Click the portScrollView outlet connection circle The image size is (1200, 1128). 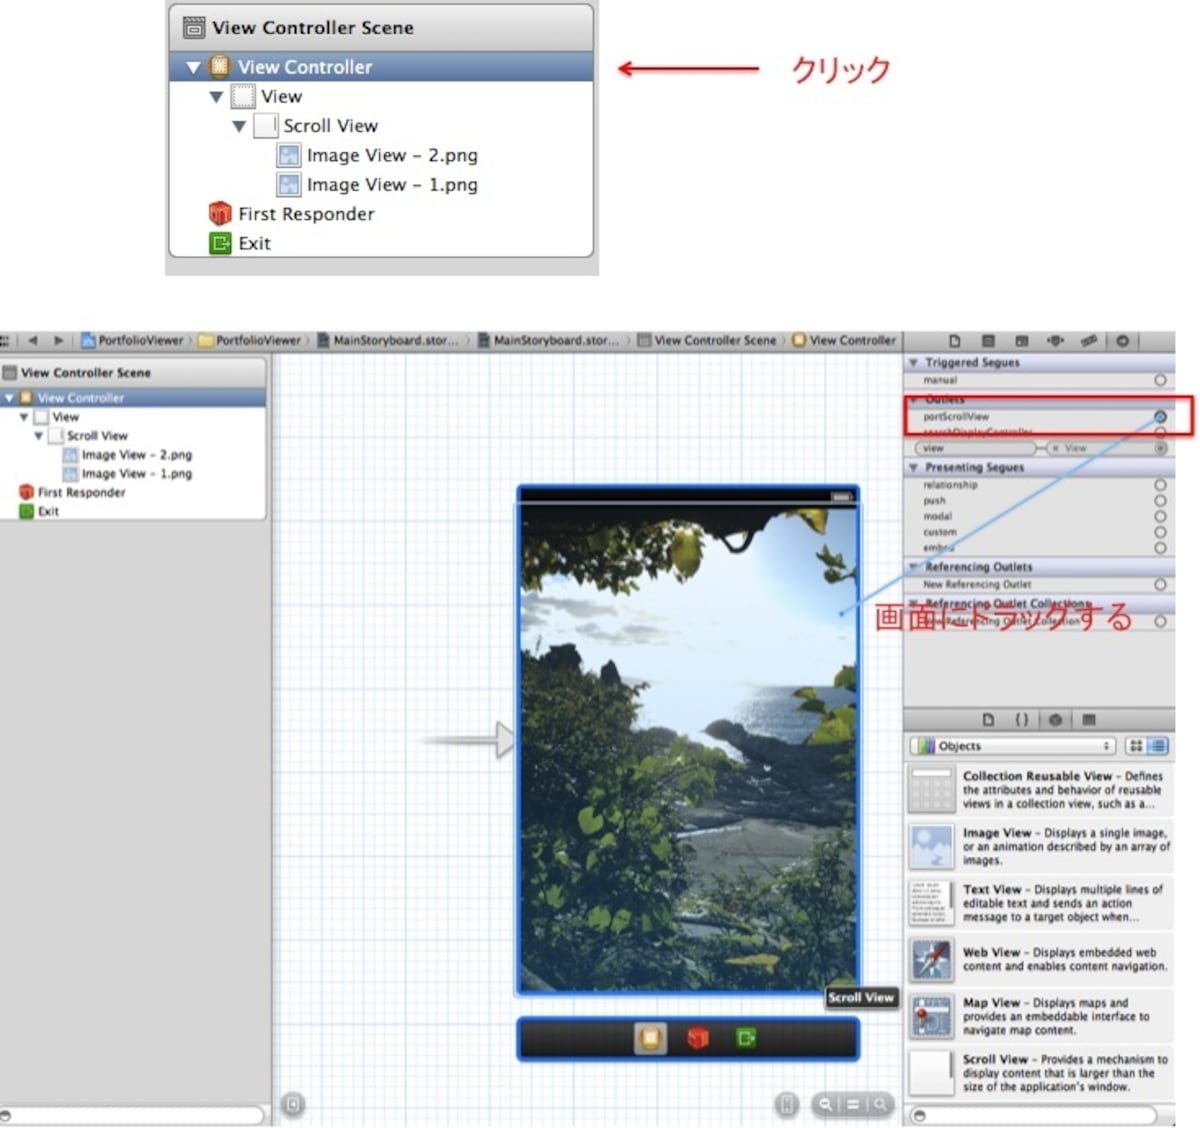point(1160,416)
